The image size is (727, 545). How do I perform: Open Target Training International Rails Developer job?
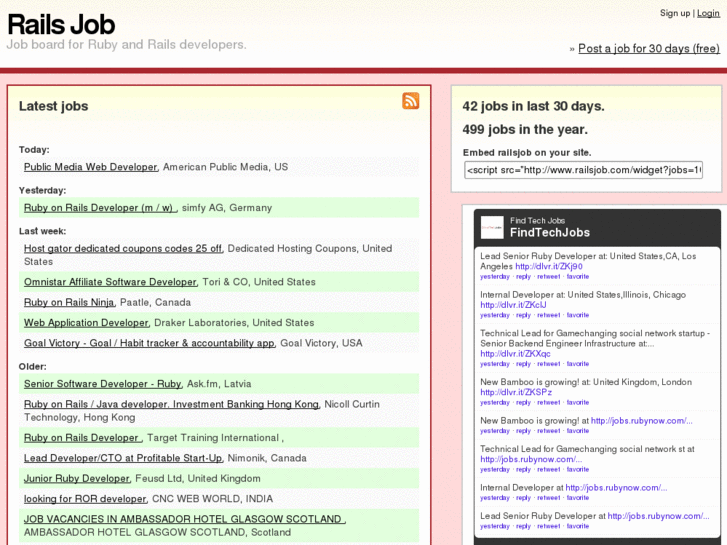tap(82, 438)
